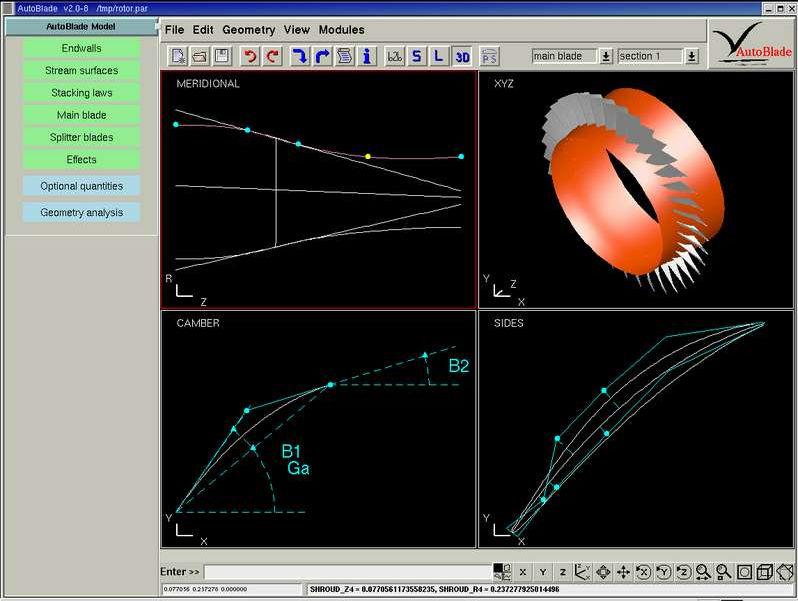The width and height of the screenshot is (798, 601).
Task: Click the fit view circle-in-square icon
Action: (x=744, y=573)
